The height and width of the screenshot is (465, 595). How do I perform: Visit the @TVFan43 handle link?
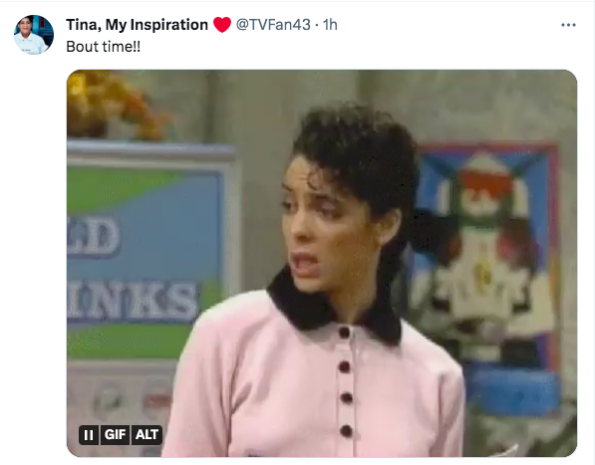[x=273, y=25]
